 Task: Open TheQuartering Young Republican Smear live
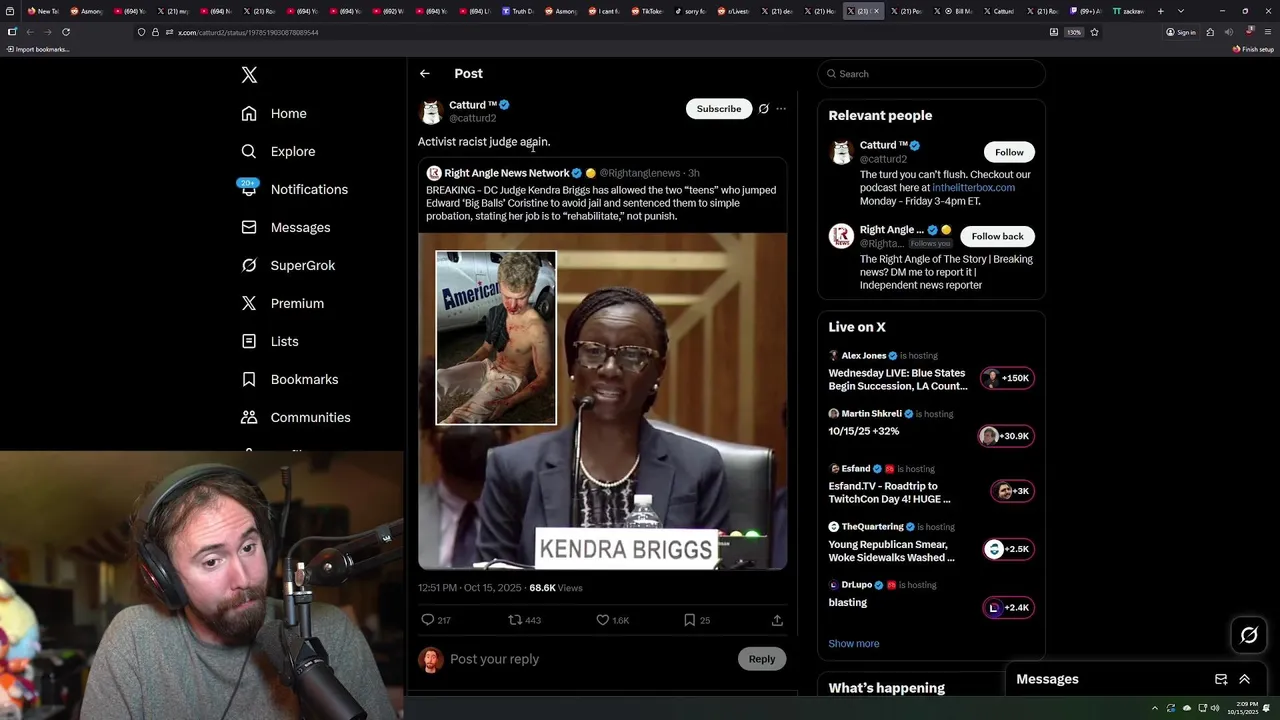(x=931, y=543)
